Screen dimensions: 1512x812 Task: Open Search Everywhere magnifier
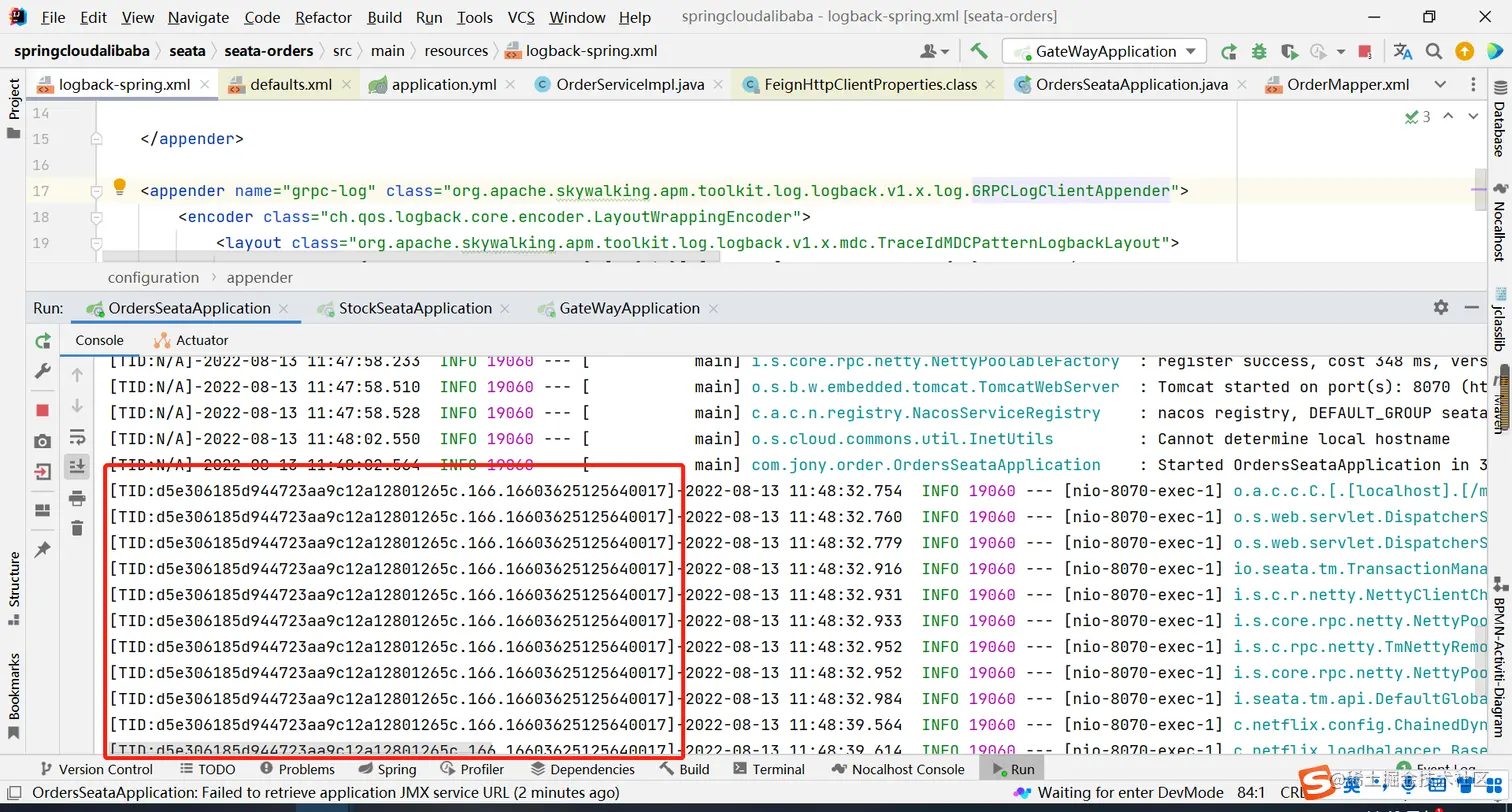tap(1434, 51)
